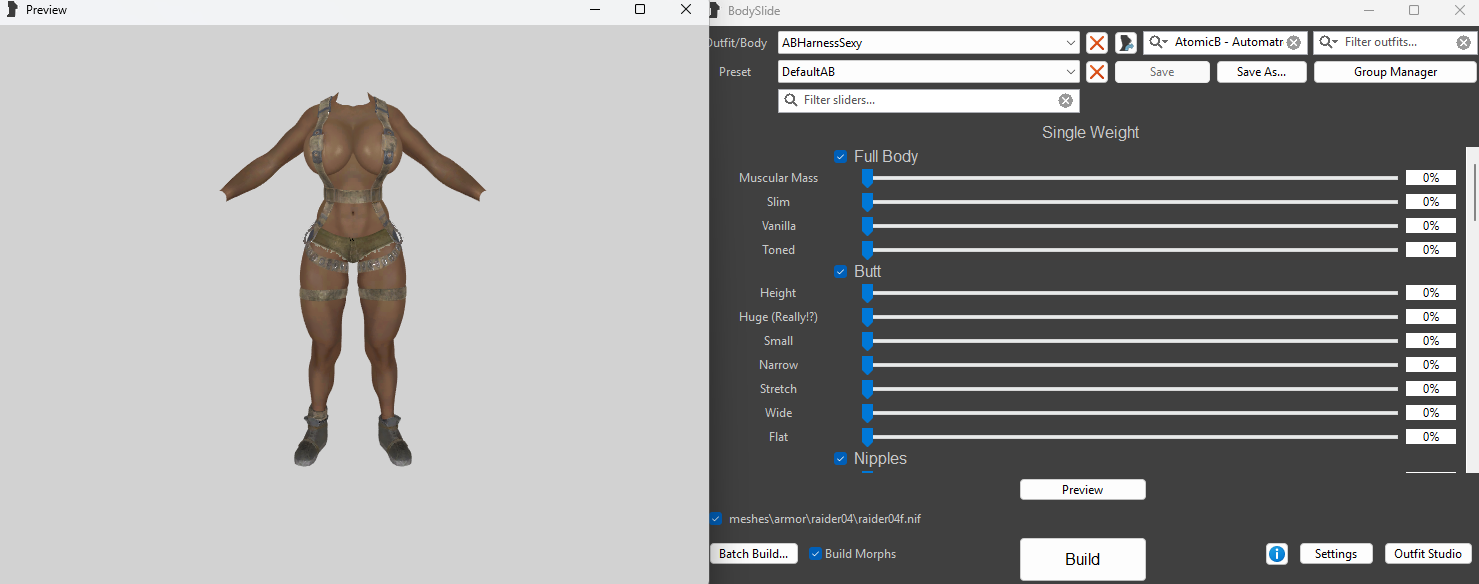
Task: Click the Preview window title icon
Action: coord(12,10)
